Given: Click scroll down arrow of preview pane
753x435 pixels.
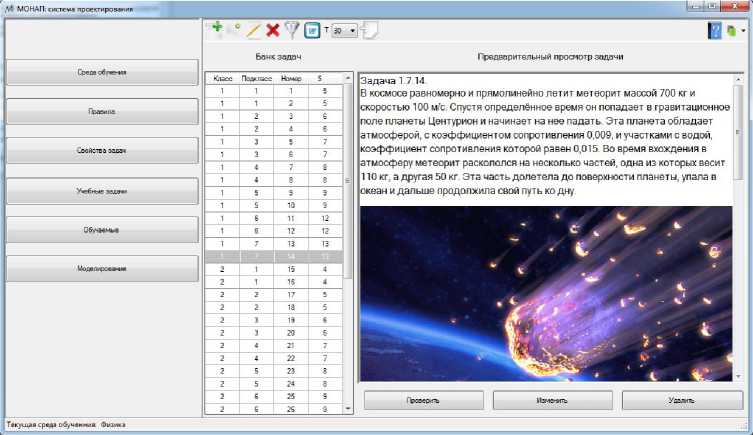Looking at the screenshot, I should [739, 377].
